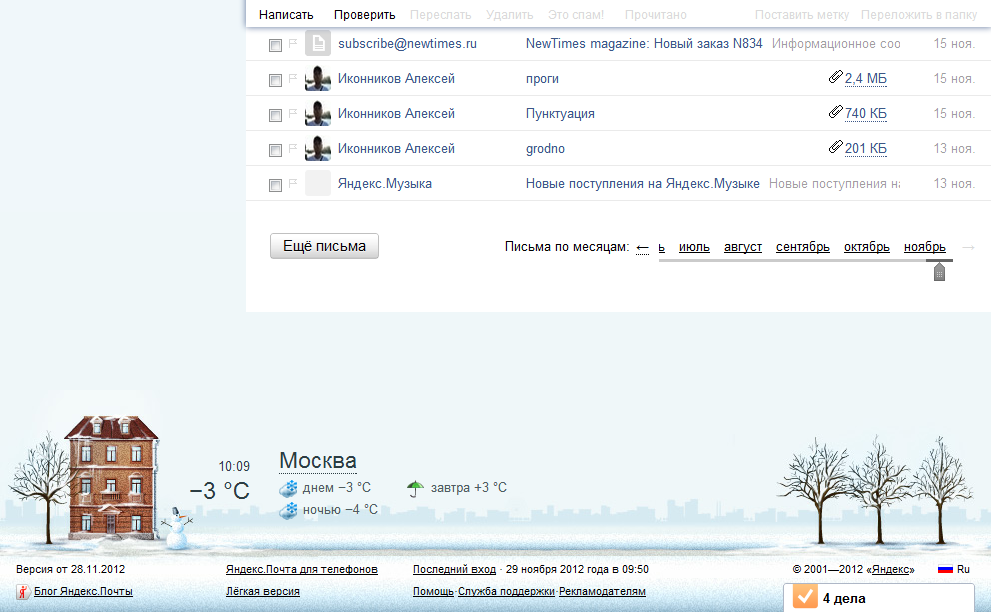Tick checkbox for the проги message
The image size is (991, 612).
pyautogui.click(x=275, y=80)
